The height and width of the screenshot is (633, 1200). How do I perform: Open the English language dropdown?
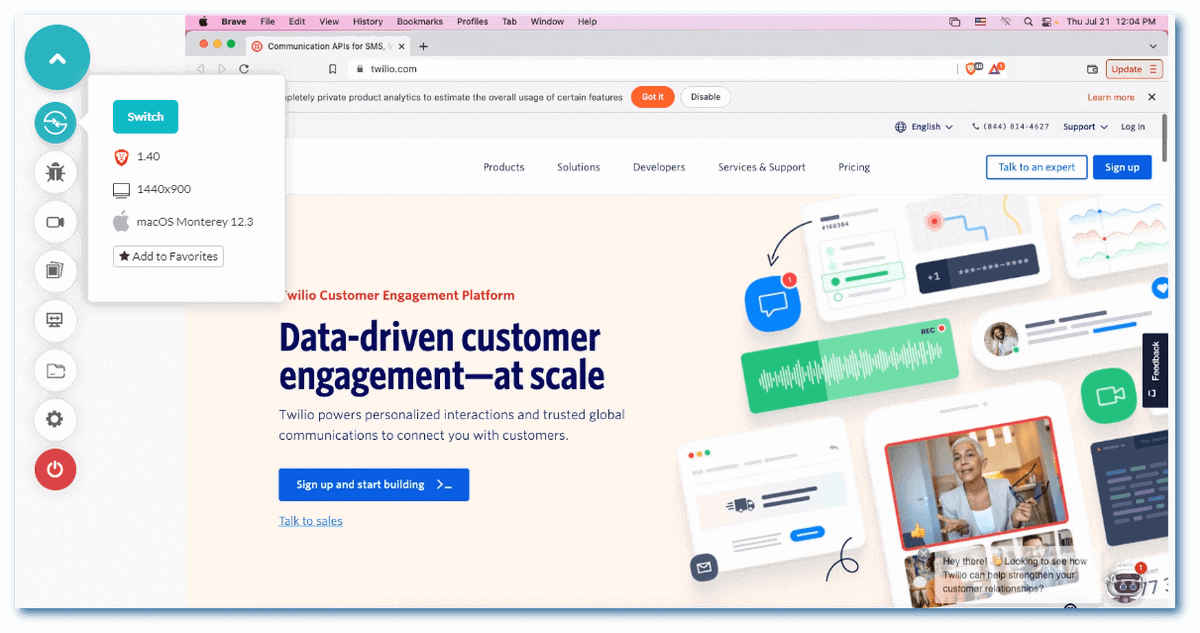click(x=922, y=126)
